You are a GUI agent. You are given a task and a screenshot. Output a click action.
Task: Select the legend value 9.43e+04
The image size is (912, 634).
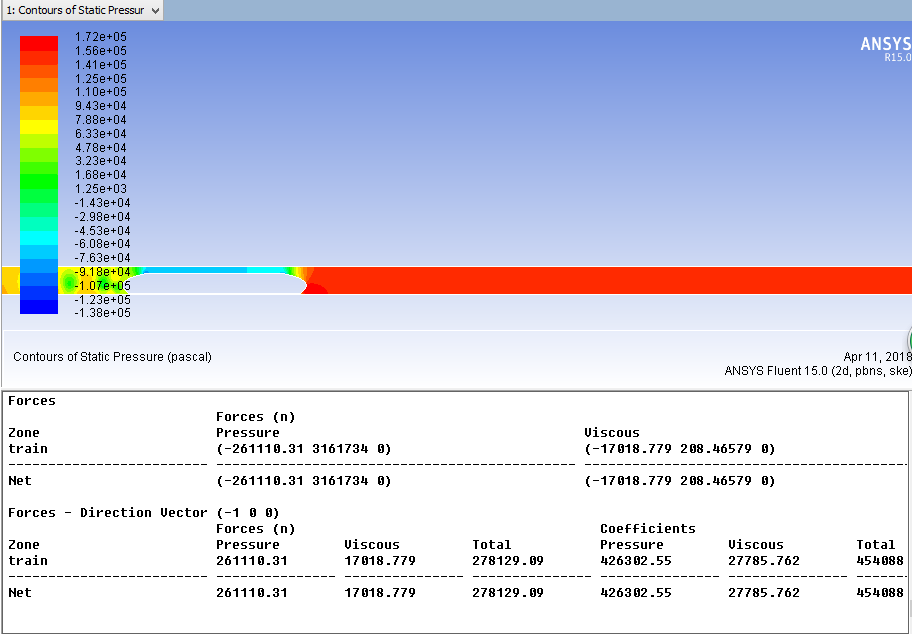click(x=101, y=106)
